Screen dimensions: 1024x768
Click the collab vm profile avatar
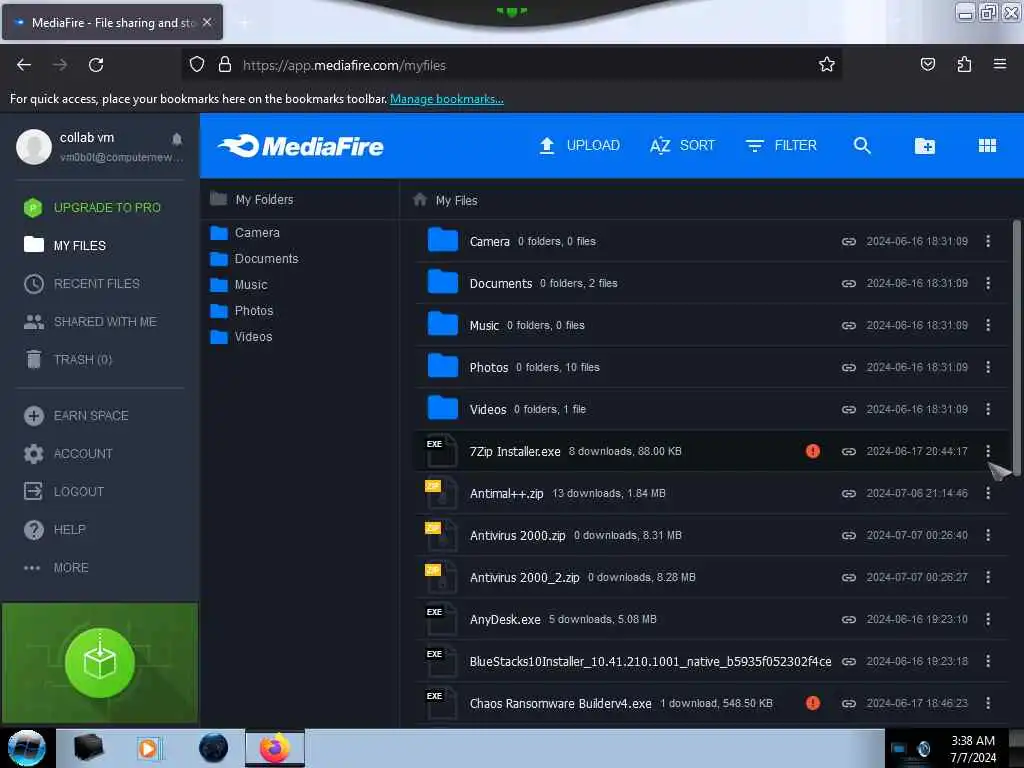coord(34,146)
